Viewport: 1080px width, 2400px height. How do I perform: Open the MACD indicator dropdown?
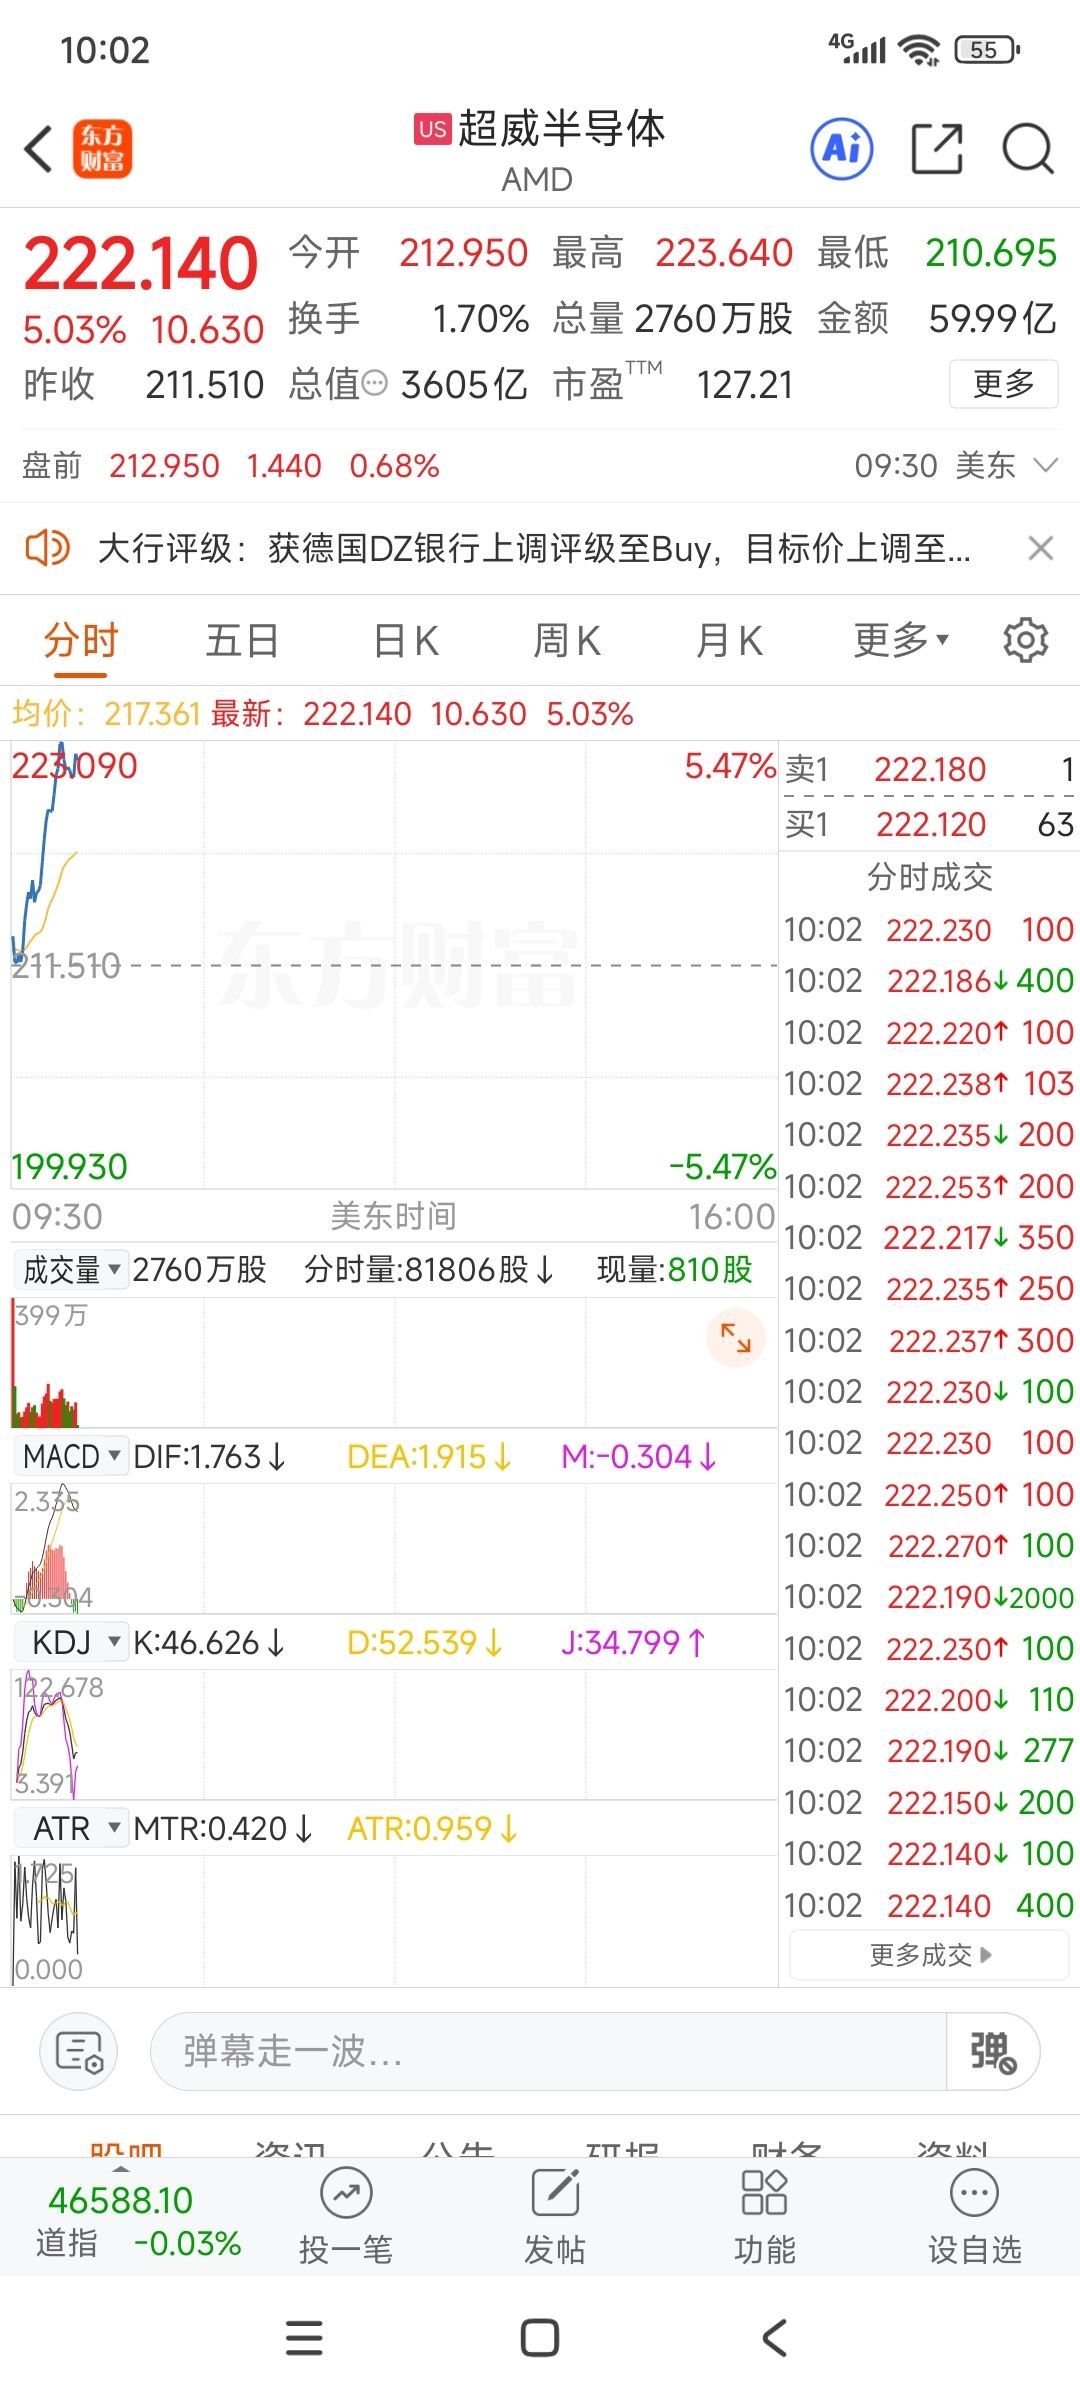pos(73,1456)
